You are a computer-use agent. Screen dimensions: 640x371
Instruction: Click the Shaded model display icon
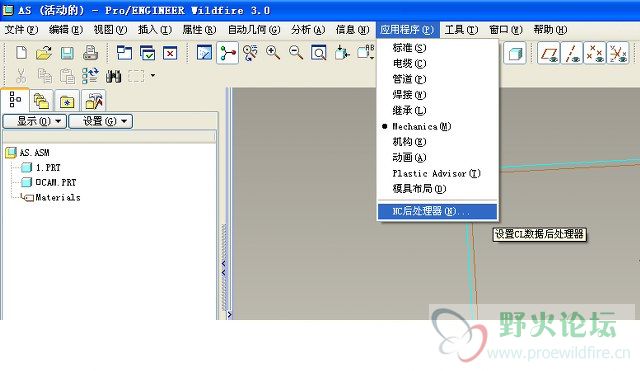point(515,53)
